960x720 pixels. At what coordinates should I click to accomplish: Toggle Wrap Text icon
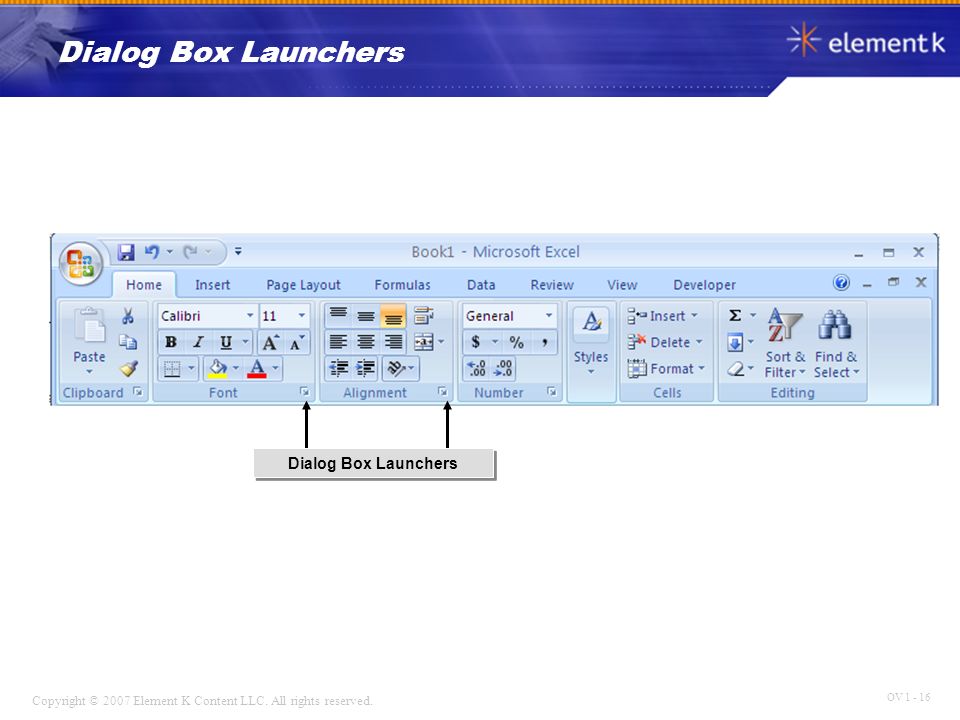click(424, 316)
